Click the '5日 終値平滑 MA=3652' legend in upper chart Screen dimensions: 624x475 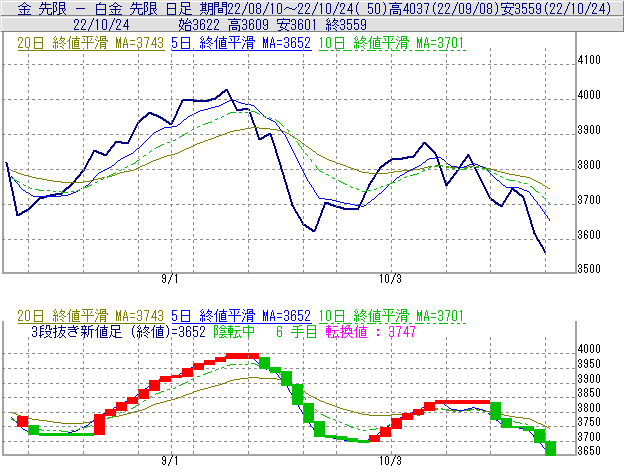click(x=241, y=43)
